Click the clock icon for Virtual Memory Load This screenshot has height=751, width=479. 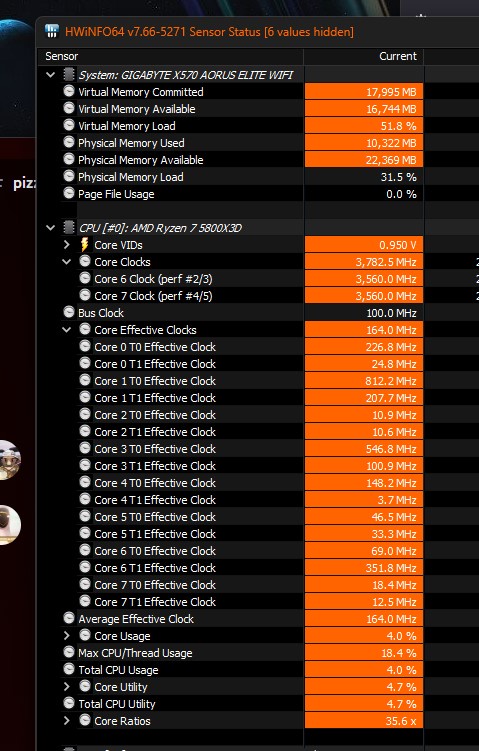(x=69, y=125)
